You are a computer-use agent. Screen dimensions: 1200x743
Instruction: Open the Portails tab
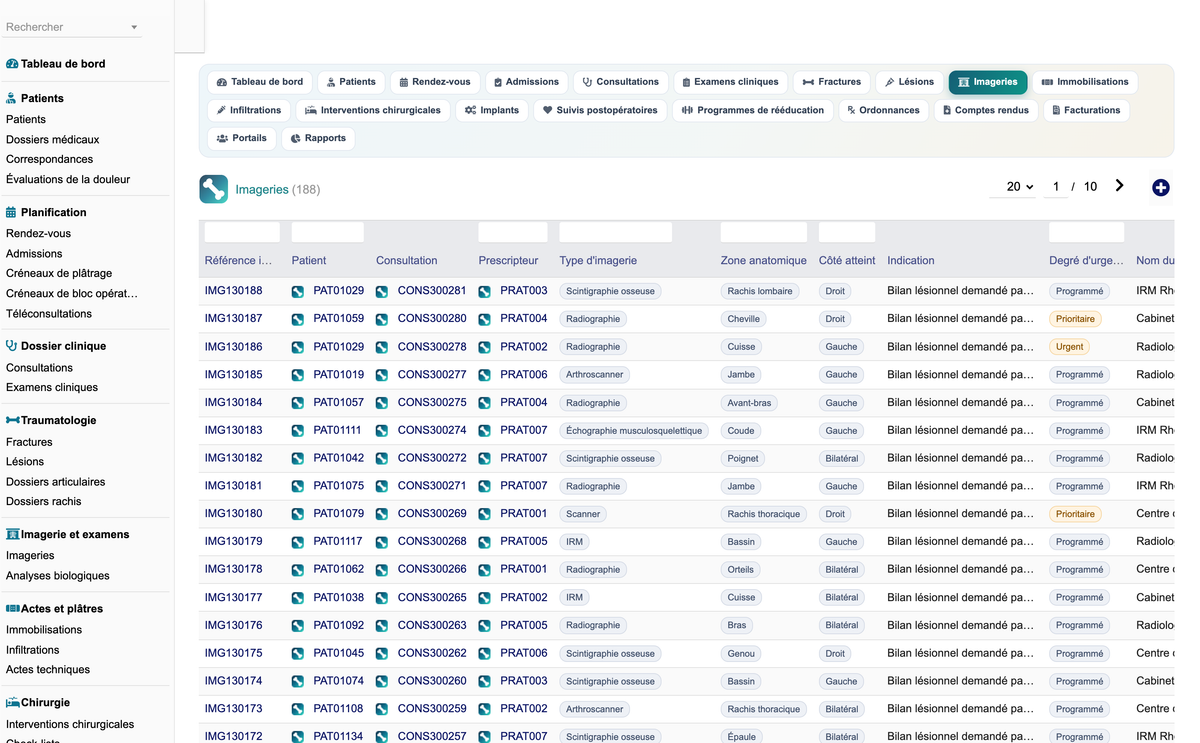(241, 138)
